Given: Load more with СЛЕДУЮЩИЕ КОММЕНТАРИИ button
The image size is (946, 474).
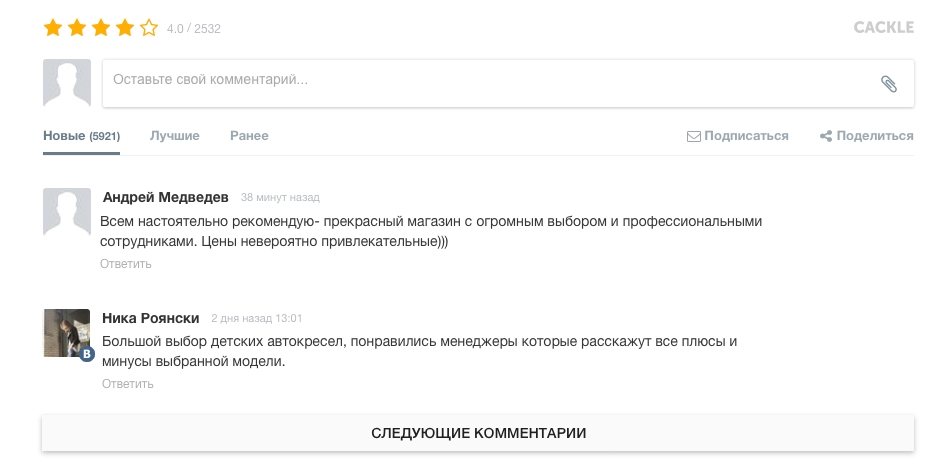Looking at the screenshot, I should tap(478, 433).
